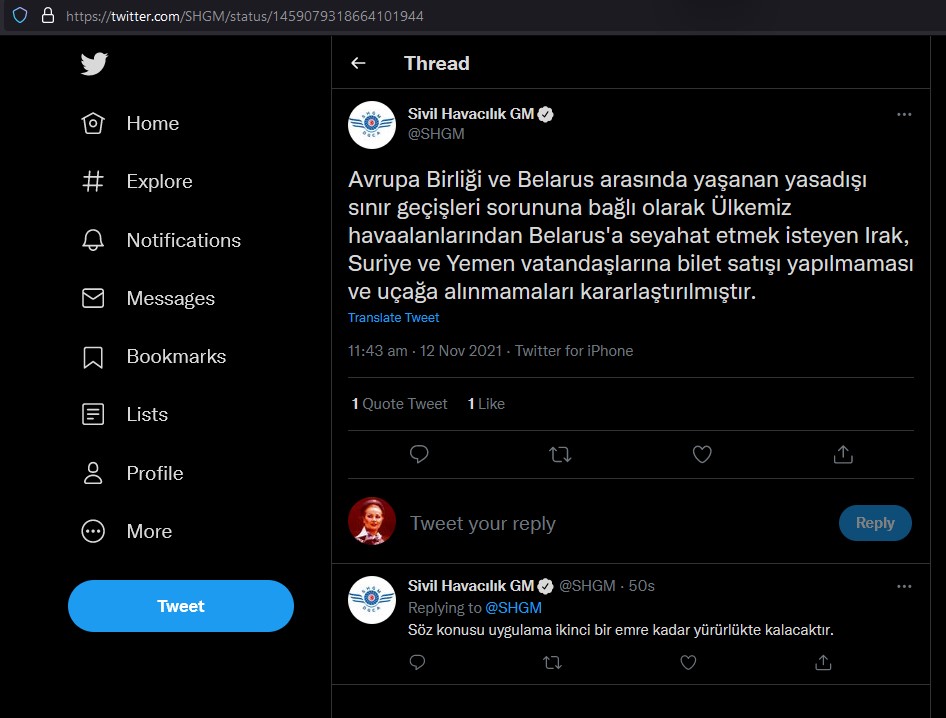Click the @SHGM handle under main tweet name

[x=436, y=134]
